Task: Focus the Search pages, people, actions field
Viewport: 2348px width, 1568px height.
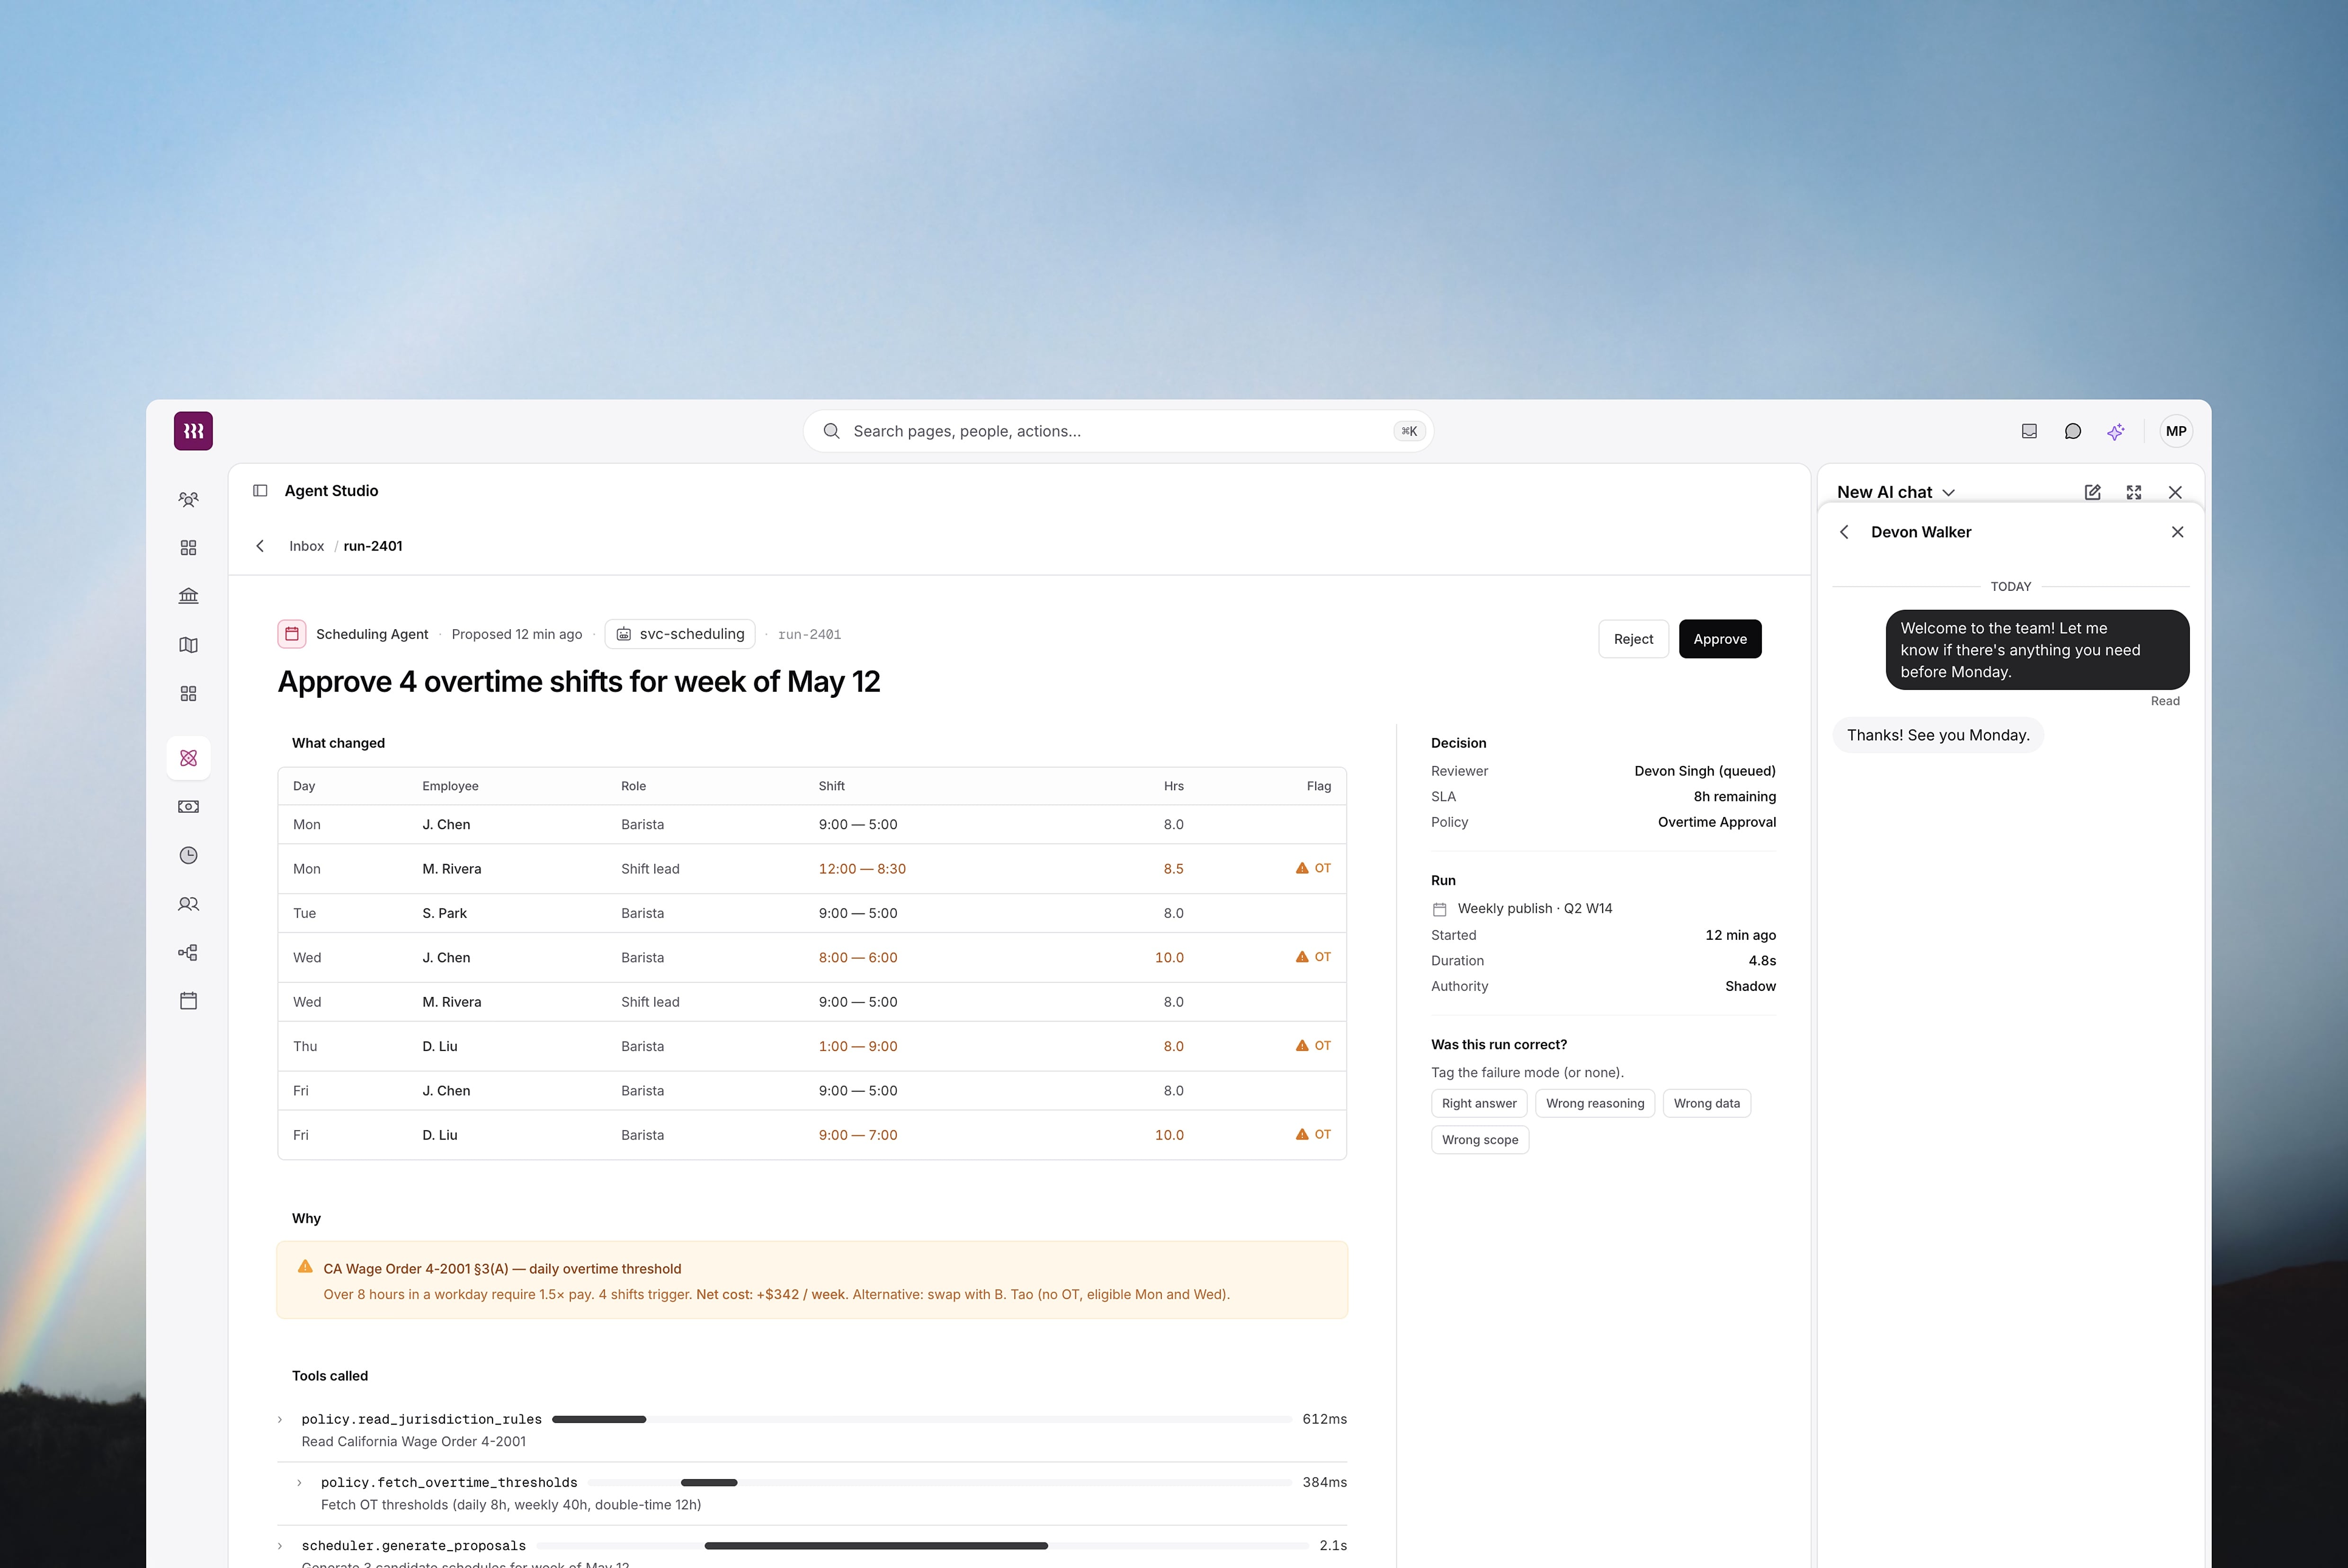Action: pyautogui.click(x=1118, y=431)
